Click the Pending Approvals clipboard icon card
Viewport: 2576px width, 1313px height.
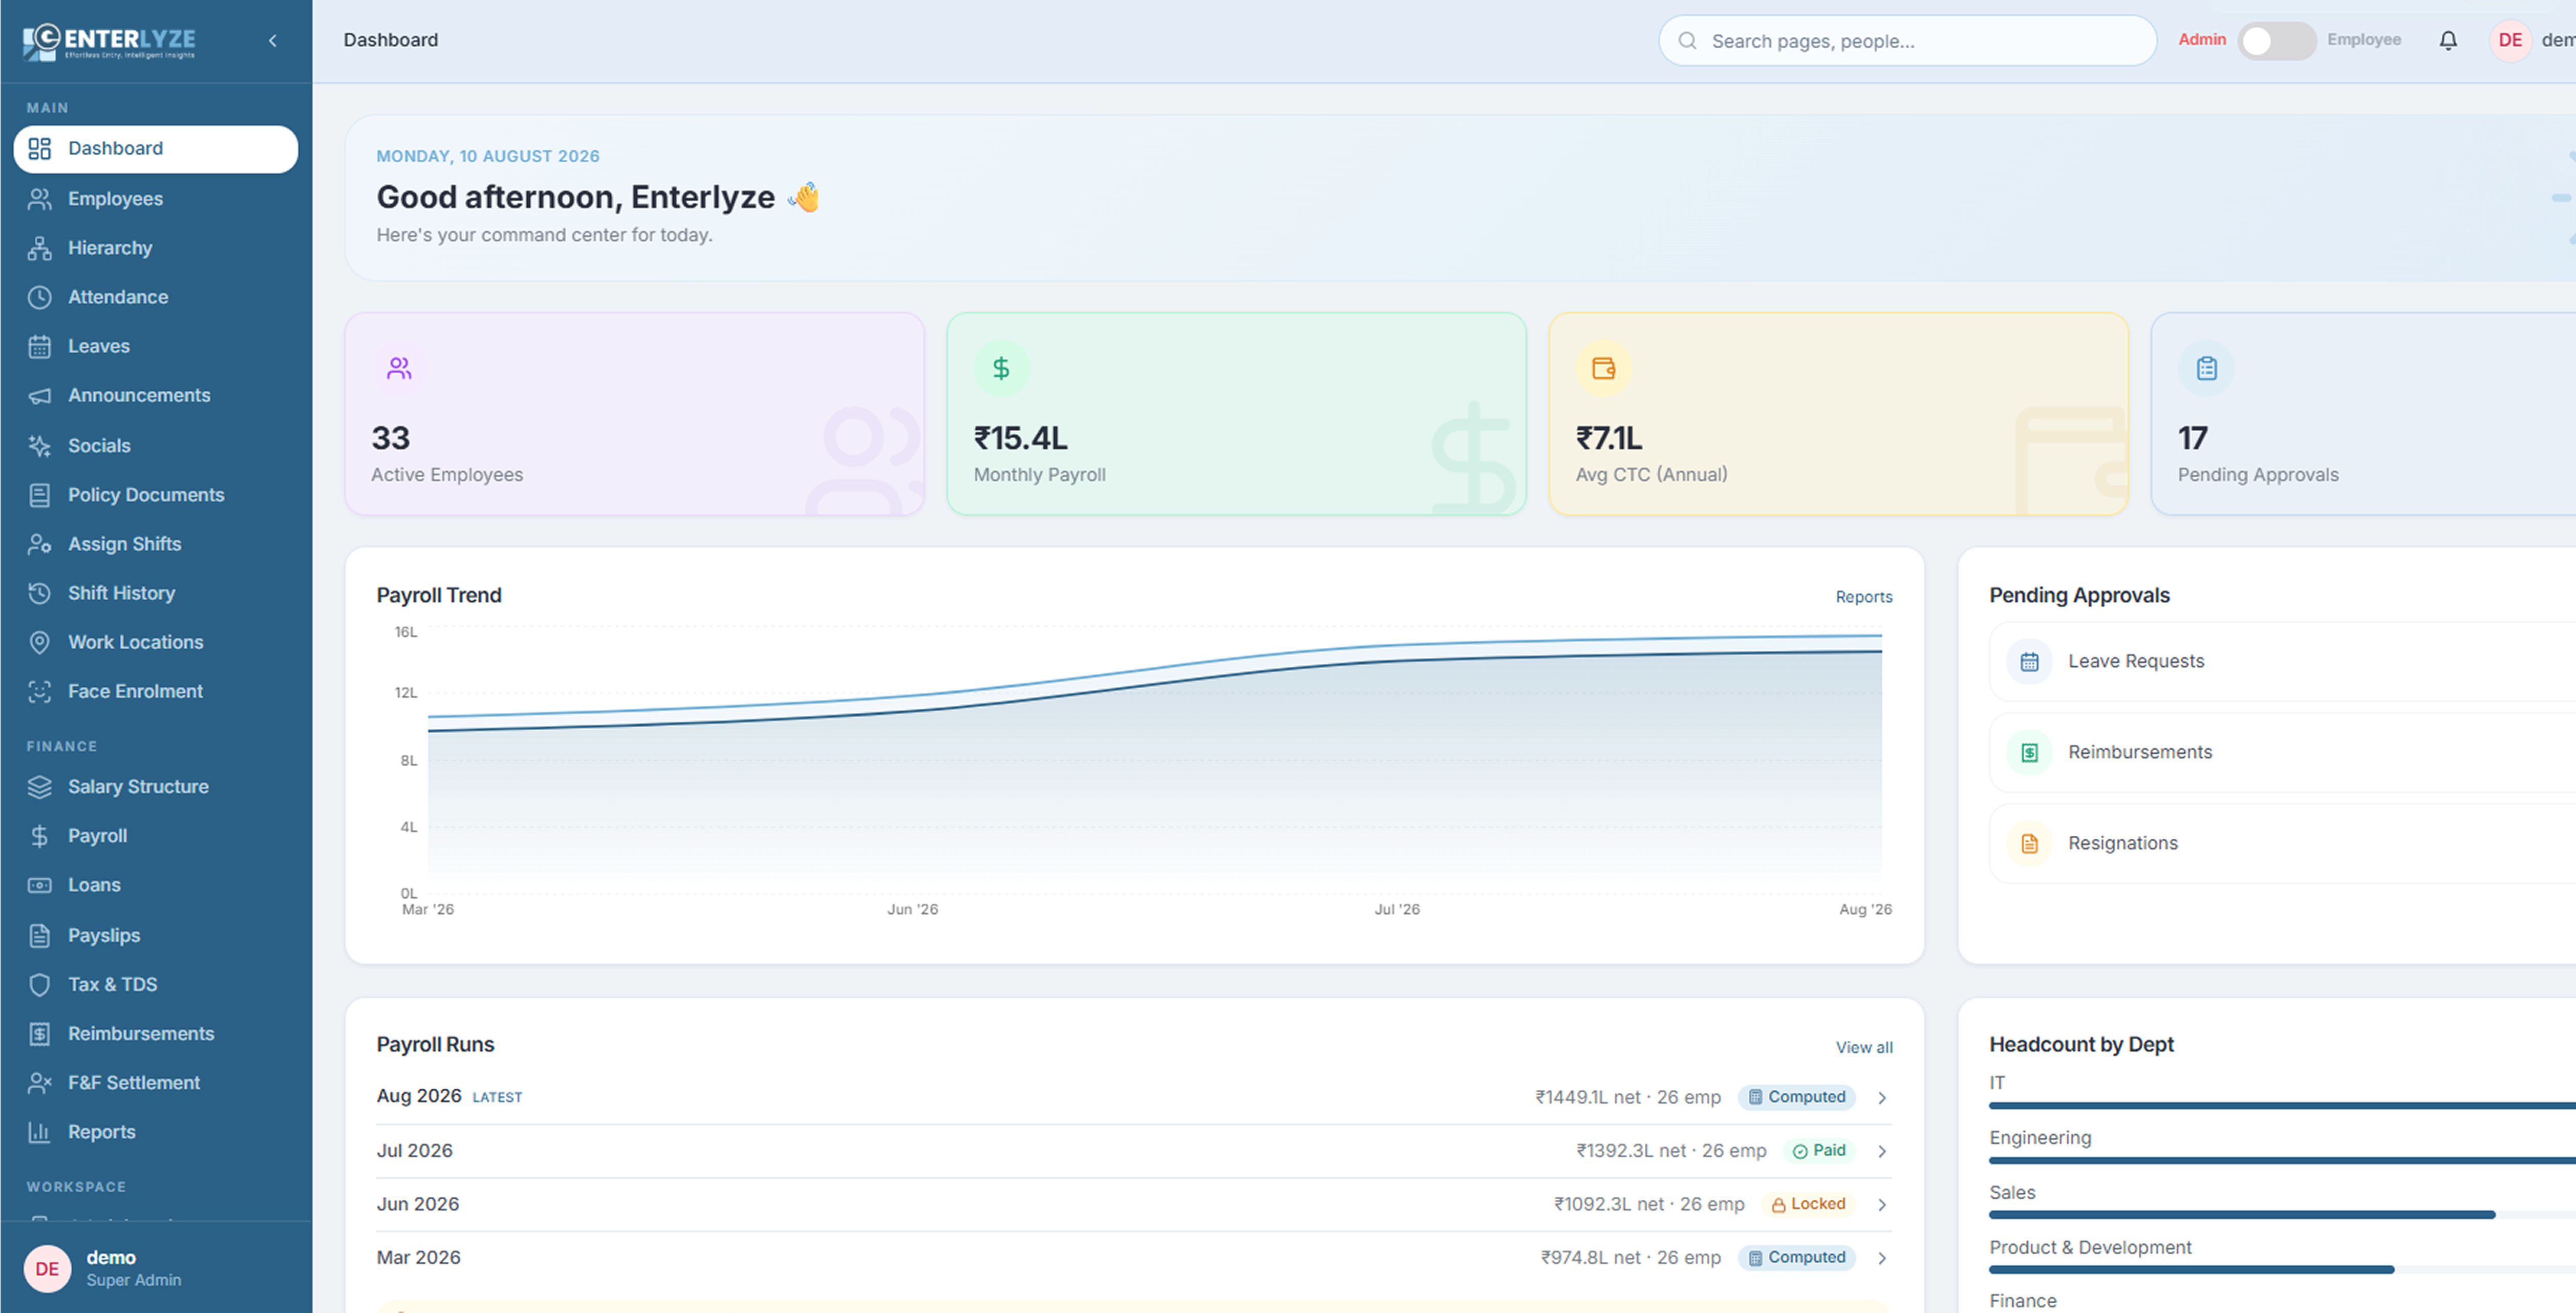[x=2206, y=368]
